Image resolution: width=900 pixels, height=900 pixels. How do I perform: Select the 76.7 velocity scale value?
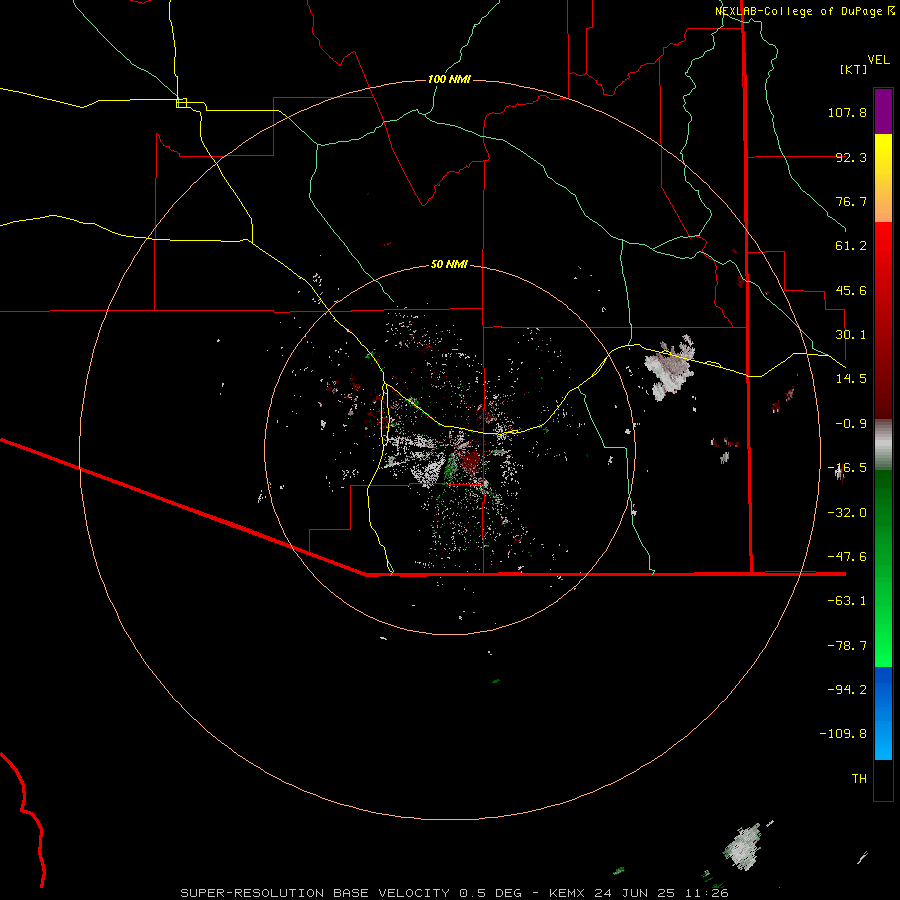[851, 201]
